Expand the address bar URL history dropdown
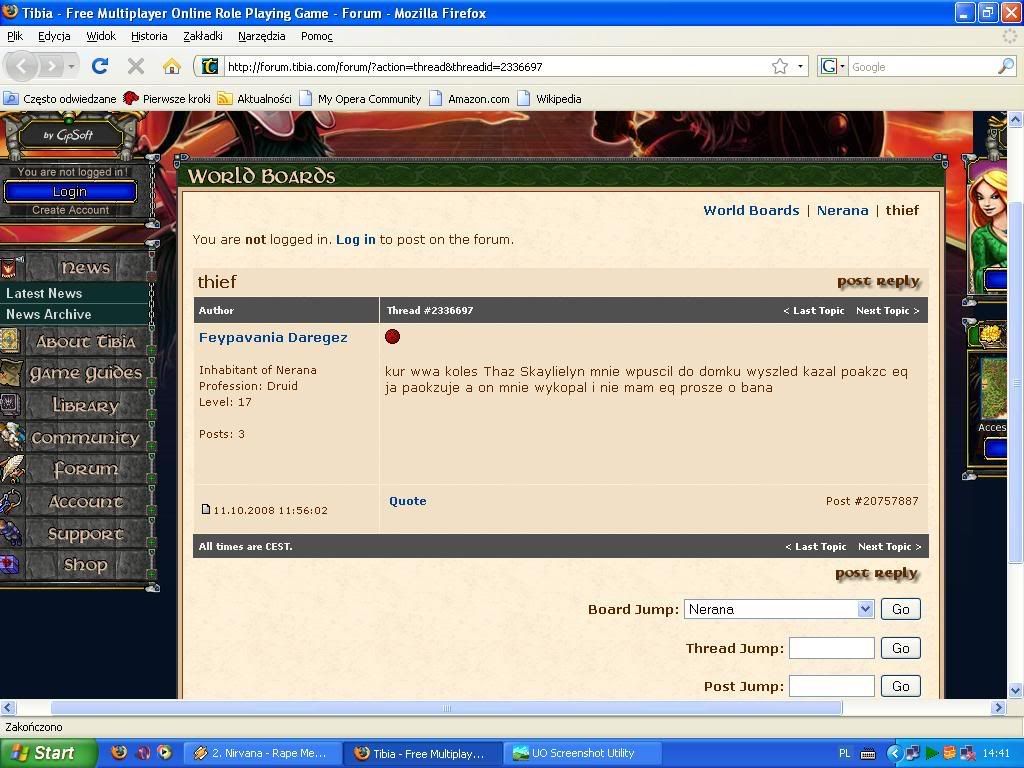1024x768 pixels. pos(800,66)
